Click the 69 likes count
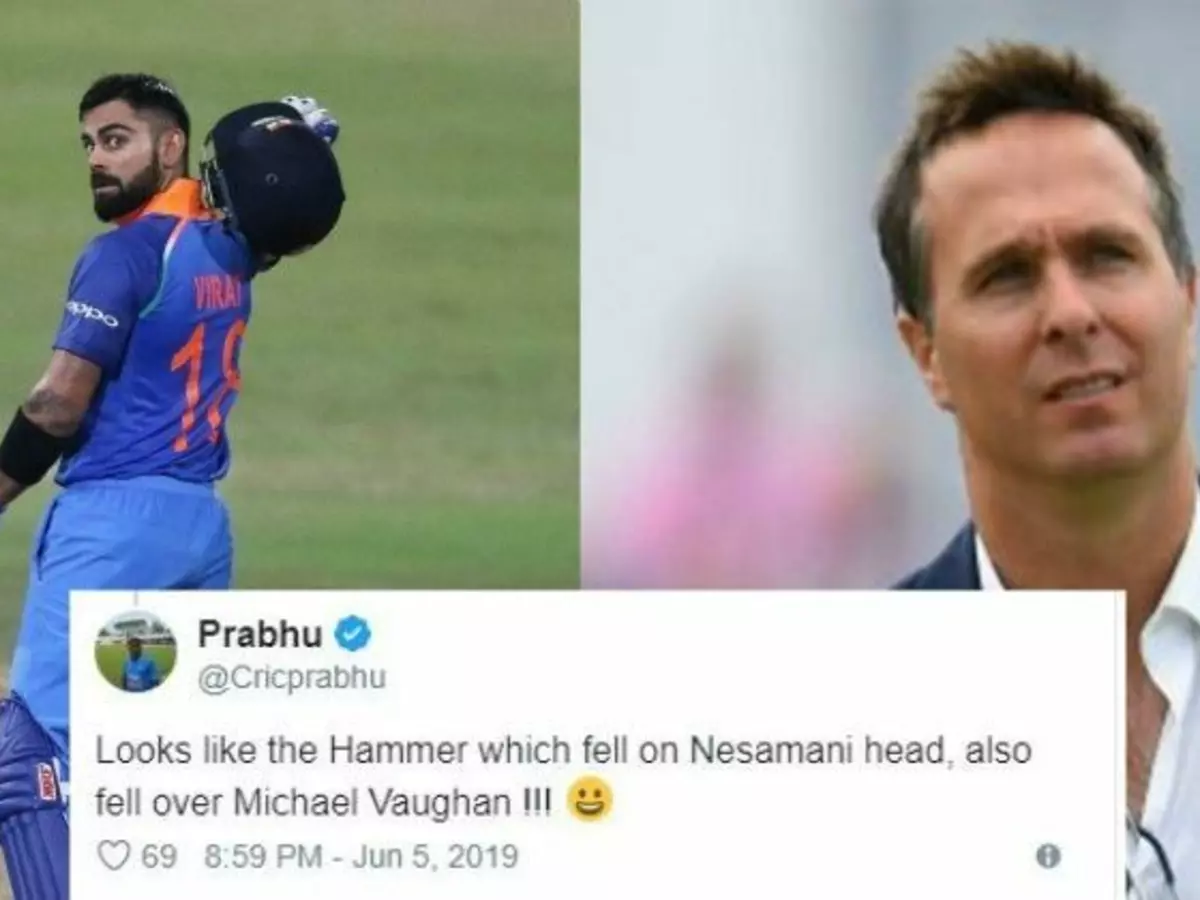1200x900 pixels. tap(158, 857)
